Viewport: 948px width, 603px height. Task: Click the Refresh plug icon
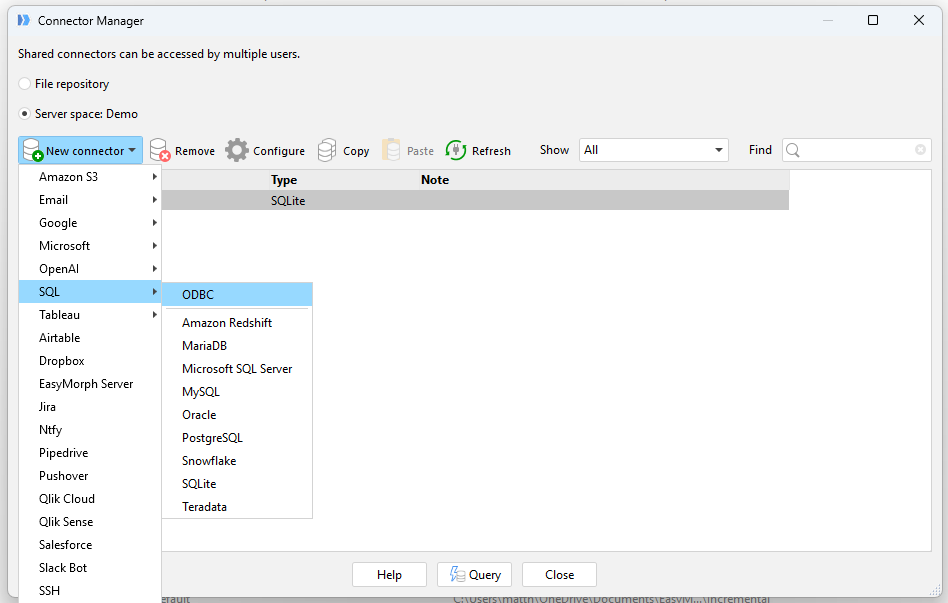(456, 151)
